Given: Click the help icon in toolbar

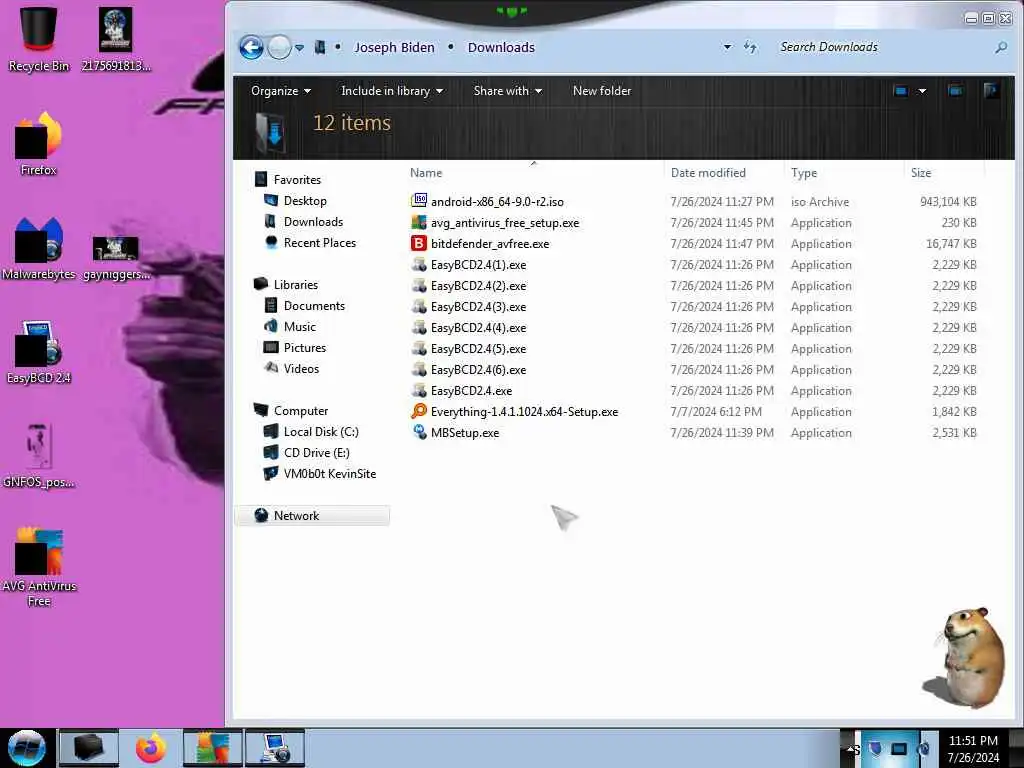Looking at the screenshot, I should pyautogui.click(x=991, y=91).
